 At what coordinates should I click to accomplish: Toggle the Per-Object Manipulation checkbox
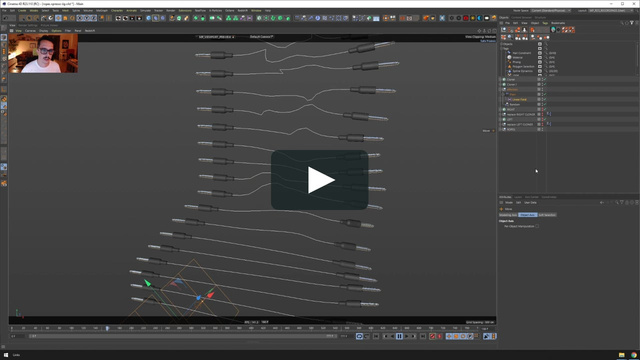coord(537,226)
